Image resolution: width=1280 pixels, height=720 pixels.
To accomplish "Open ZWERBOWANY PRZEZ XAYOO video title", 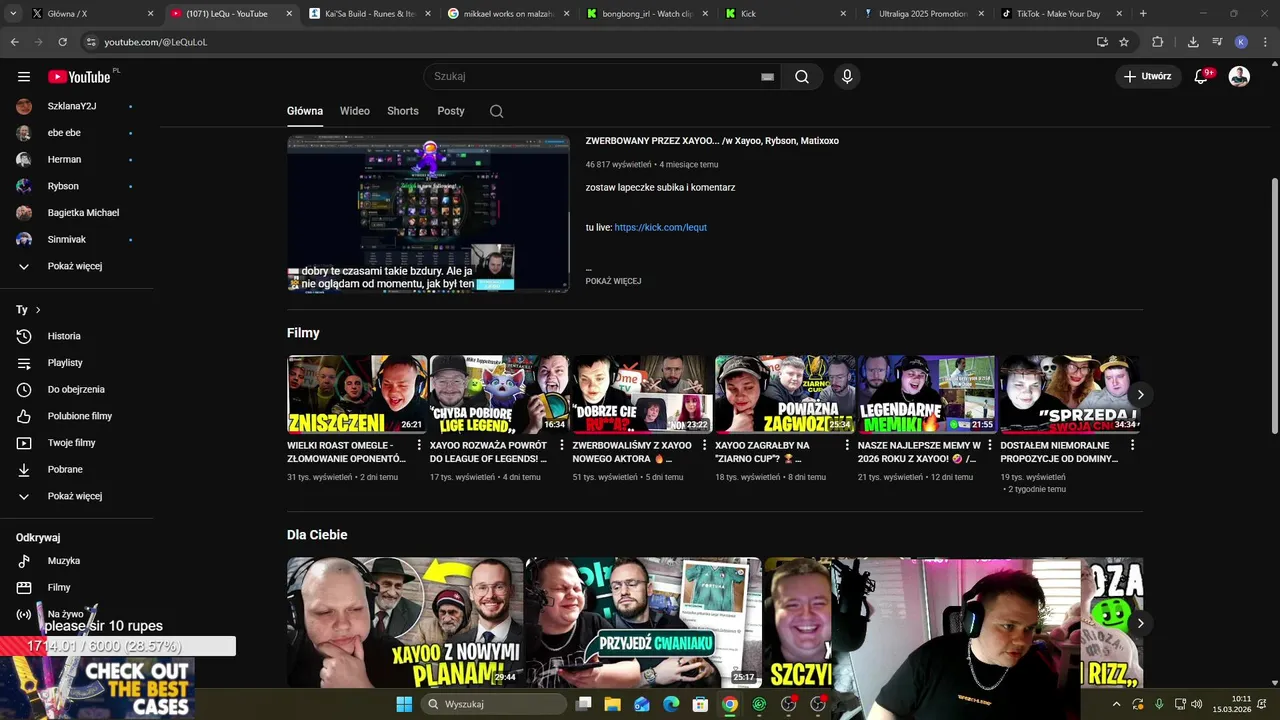I will [712, 141].
